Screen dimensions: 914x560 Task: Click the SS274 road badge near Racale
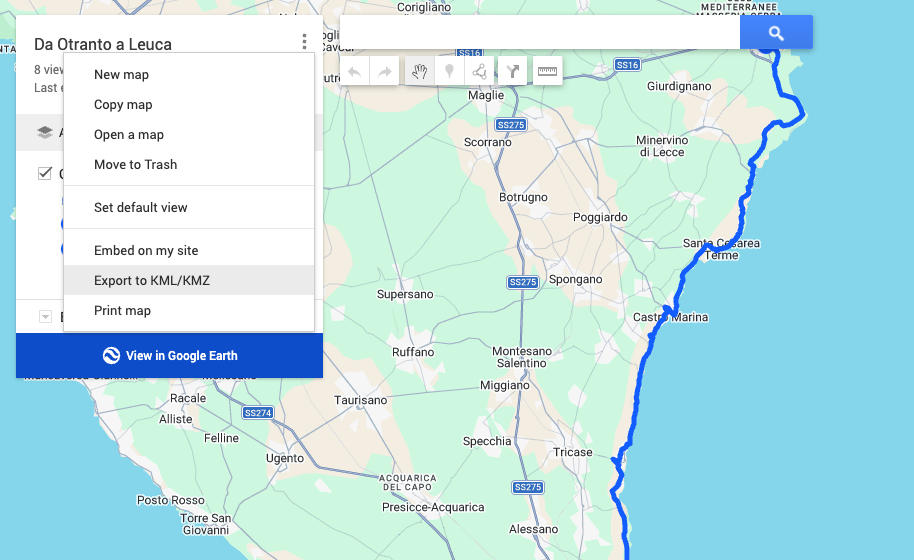258,413
